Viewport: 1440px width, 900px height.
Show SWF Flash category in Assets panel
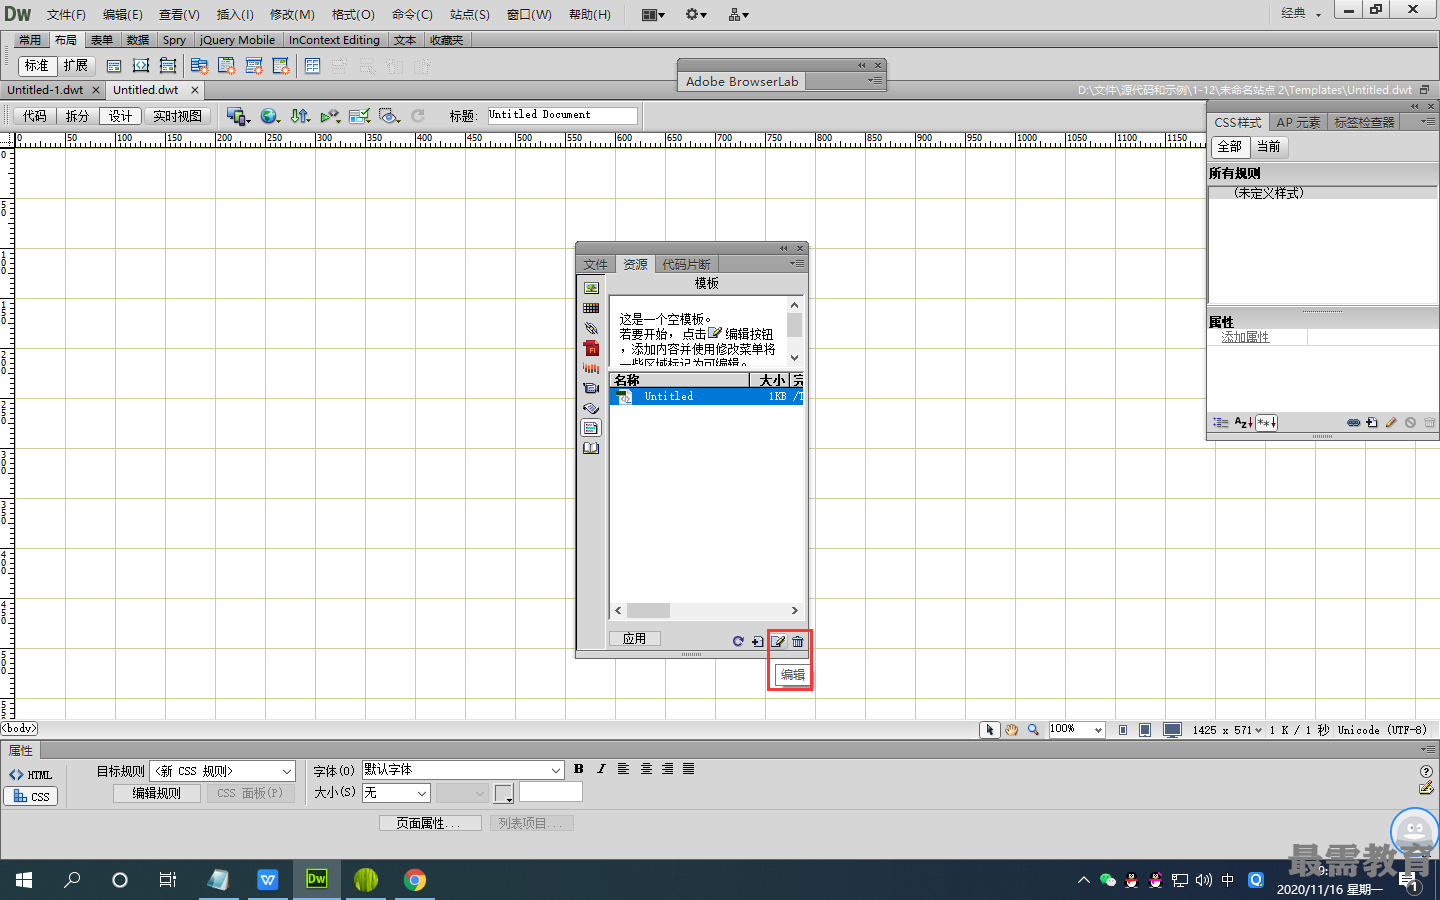(591, 348)
